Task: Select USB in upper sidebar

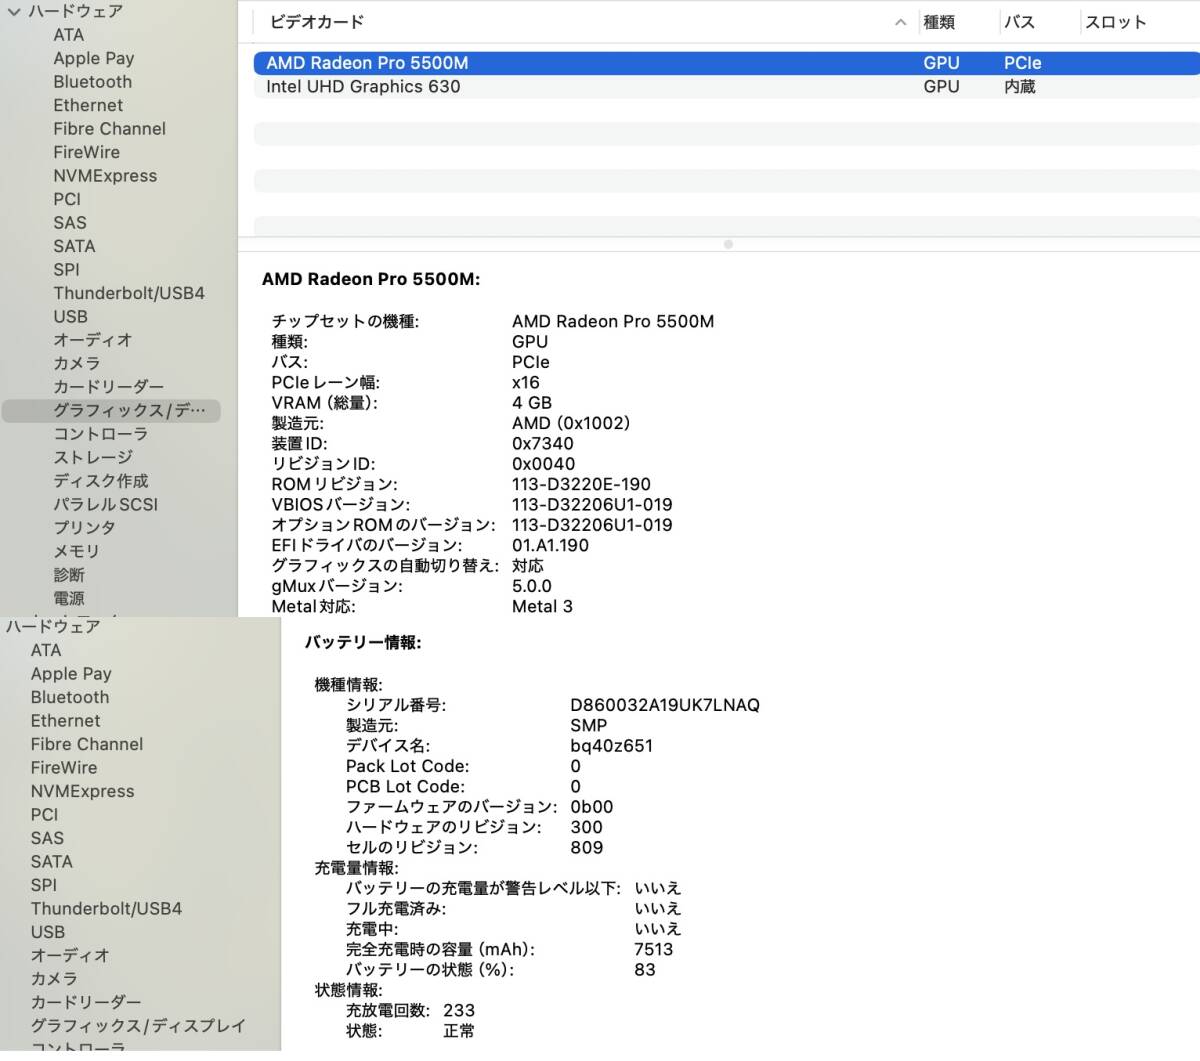Action: [x=71, y=316]
